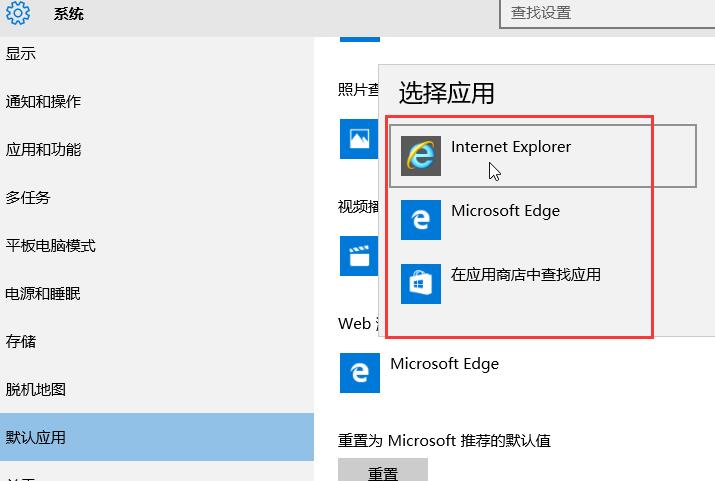Open the 显示 settings page
This screenshot has width=715, height=481.
[x=157, y=53]
